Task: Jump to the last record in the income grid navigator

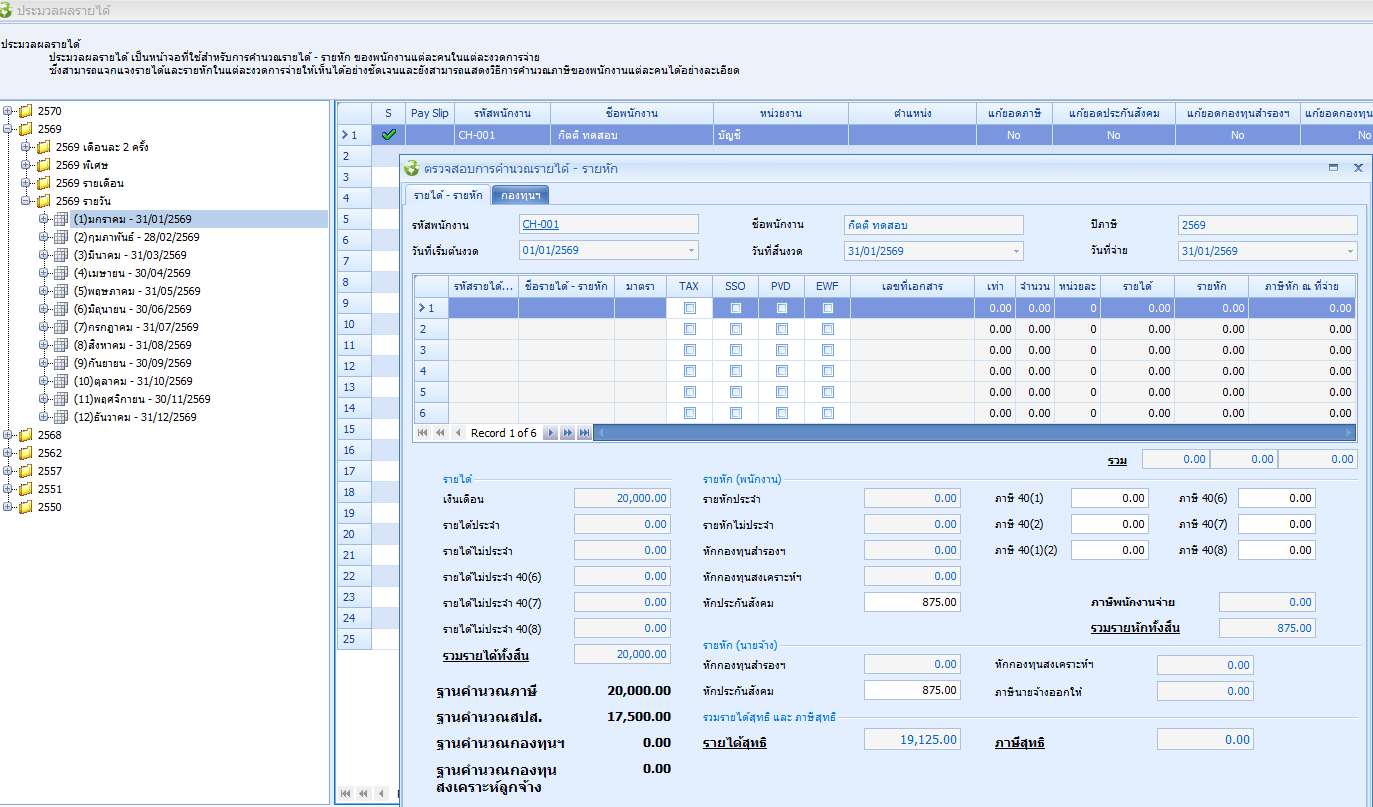Action: [x=584, y=433]
